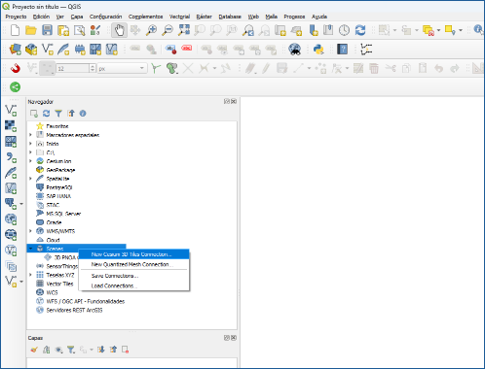Image resolution: width=485 pixels, height=369 pixels.
Task: Choose New Cesium 3D Tiles Connection entry
Action: point(134,254)
